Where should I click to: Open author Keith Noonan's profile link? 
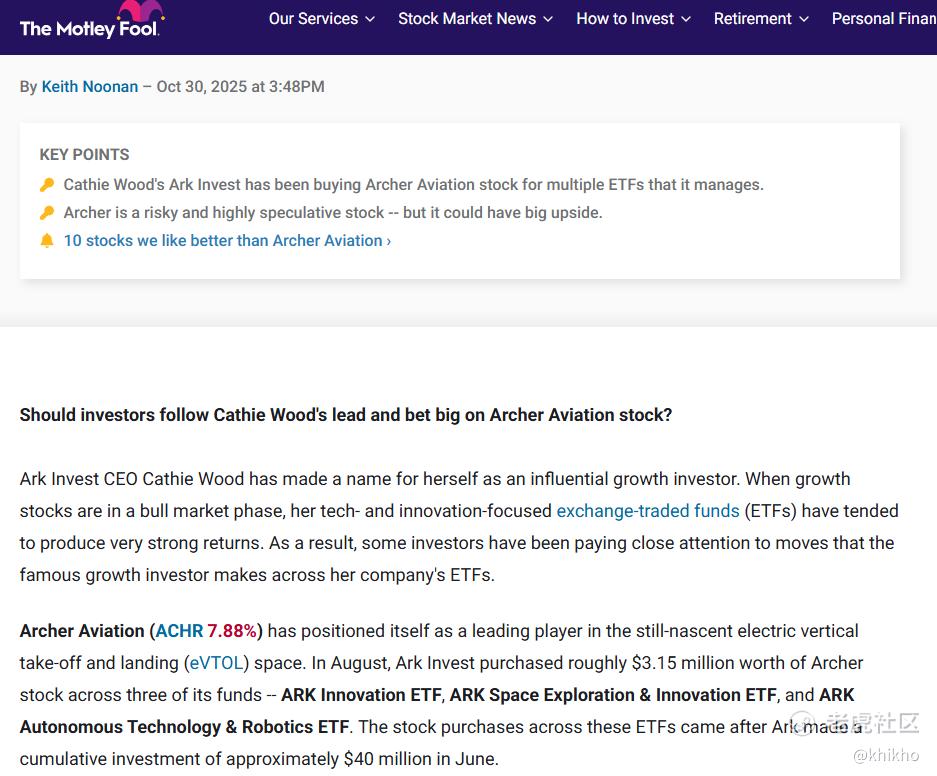pos(90,87)
